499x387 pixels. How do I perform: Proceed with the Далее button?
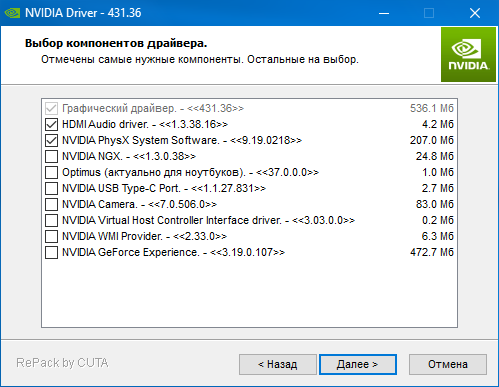coord(358,364)
